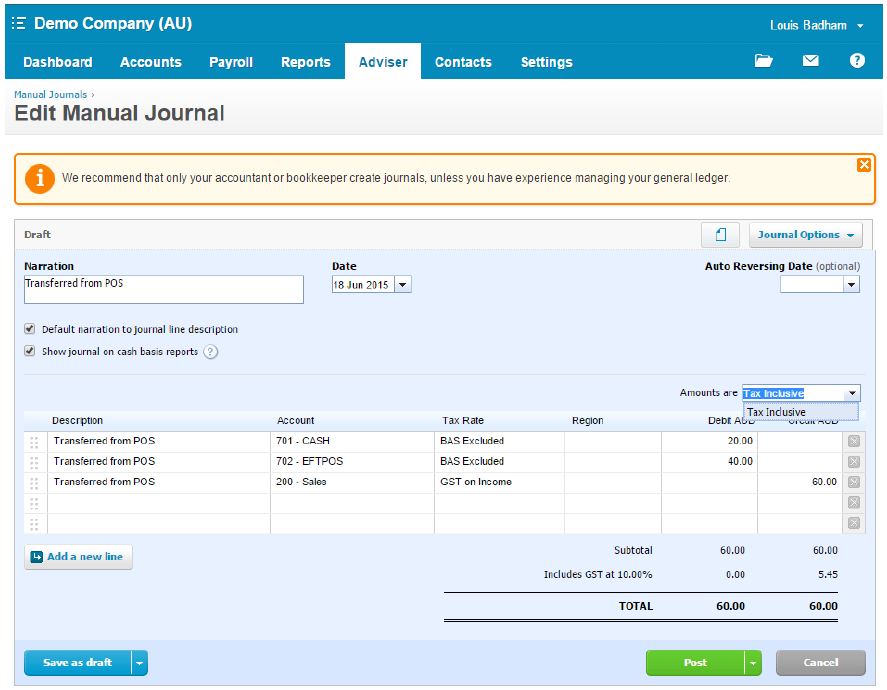The height and width of the screenshot is (690, 887).
Task: Toggle Default narration to journal line description
Action: coord(29,329)
